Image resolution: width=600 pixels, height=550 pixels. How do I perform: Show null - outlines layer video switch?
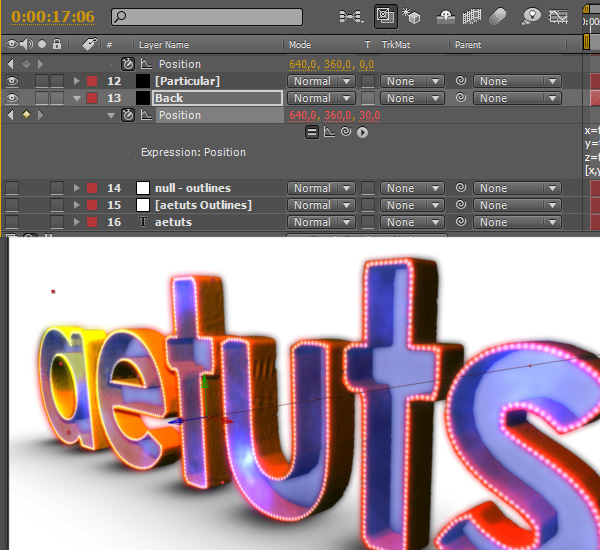(12, 188)
